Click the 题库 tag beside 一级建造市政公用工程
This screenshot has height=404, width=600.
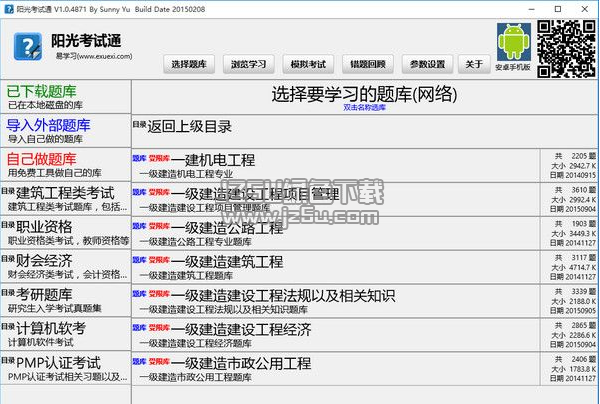pyautogui.click(x=140, y=362)
